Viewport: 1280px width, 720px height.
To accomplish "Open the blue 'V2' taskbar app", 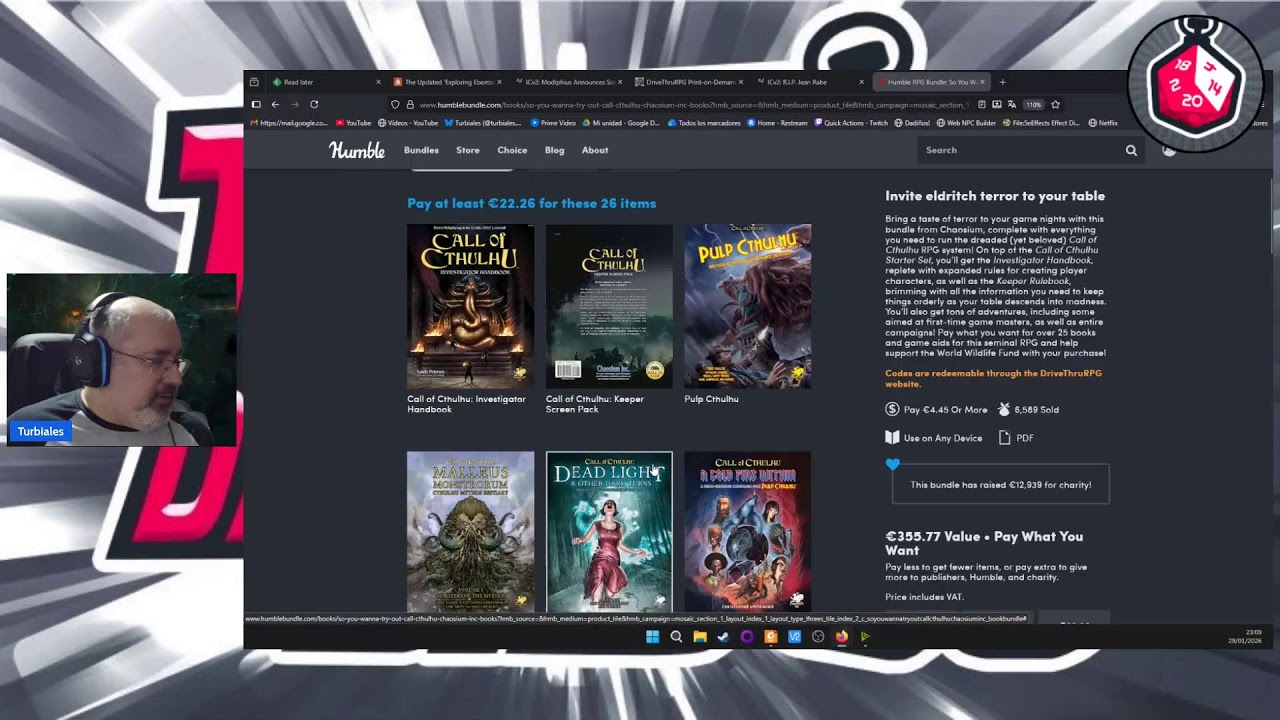I will (794, 637).
